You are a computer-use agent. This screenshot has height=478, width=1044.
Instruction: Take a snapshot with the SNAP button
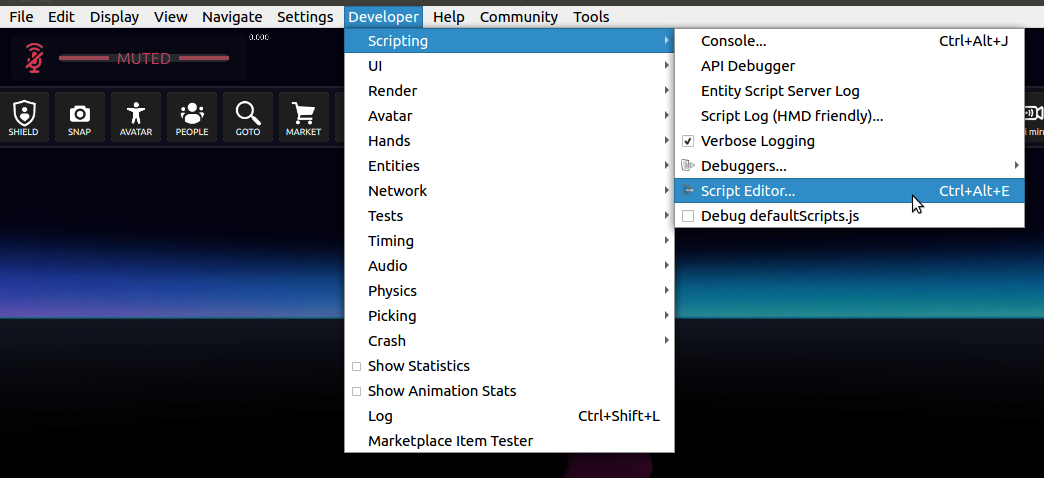[79, 117]
